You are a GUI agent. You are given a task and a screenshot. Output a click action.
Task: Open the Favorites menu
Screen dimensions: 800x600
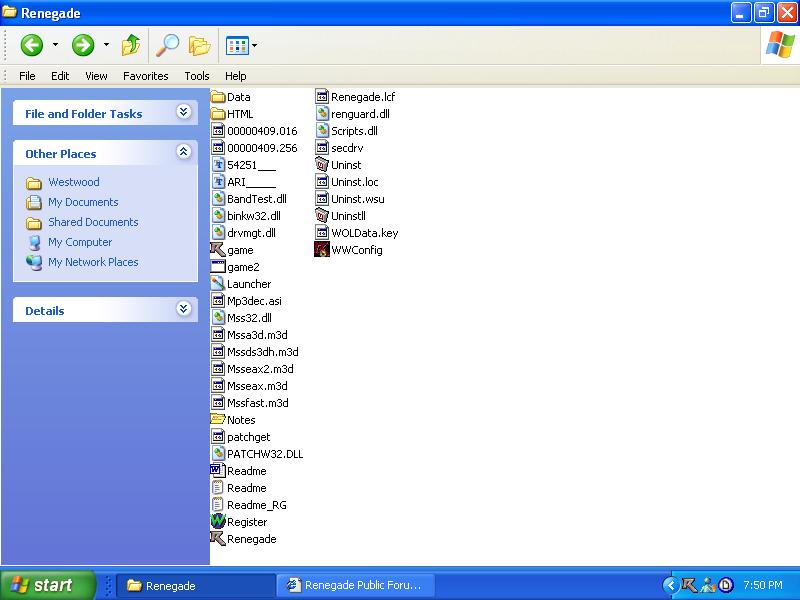tap(145, 76)
